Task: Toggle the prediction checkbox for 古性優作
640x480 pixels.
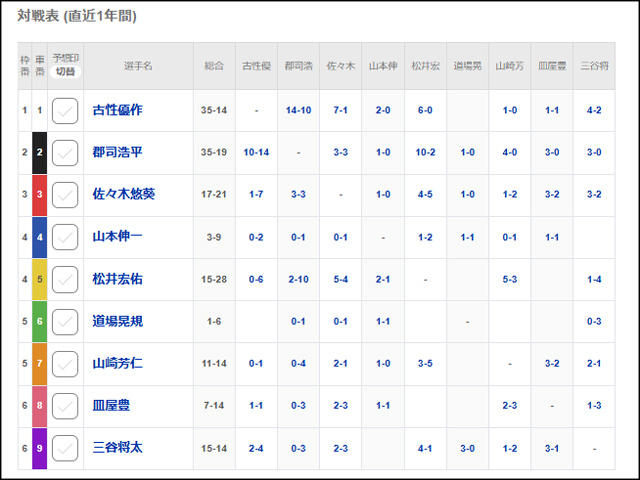Action: point(65,110)
